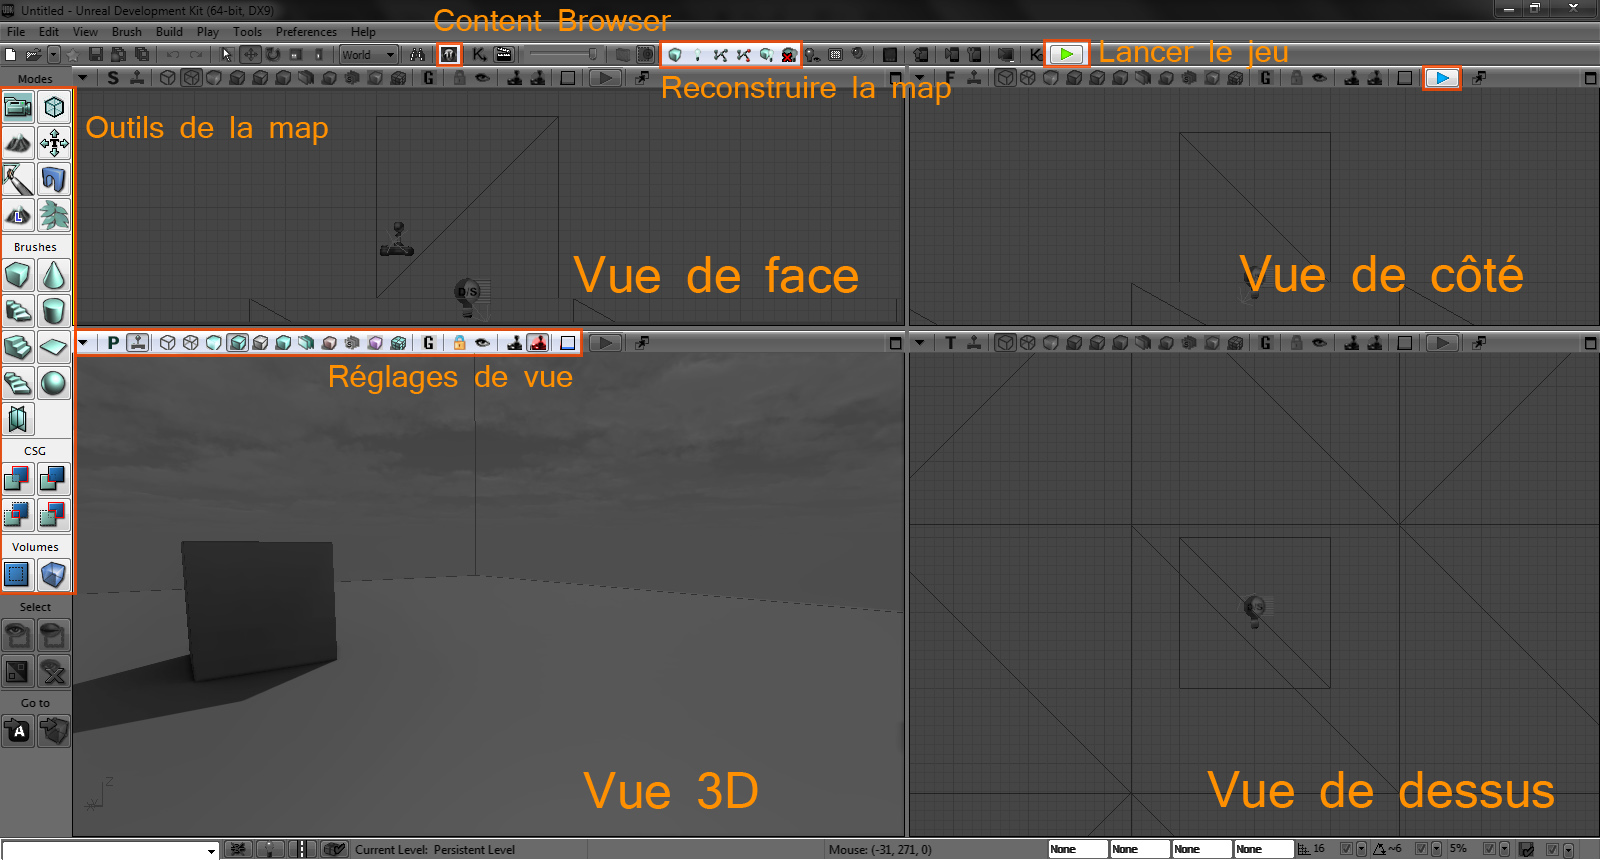Screen dimensions: 1600x860
Task: Click the green Play In Editor button
Action: click(1067, 54)
